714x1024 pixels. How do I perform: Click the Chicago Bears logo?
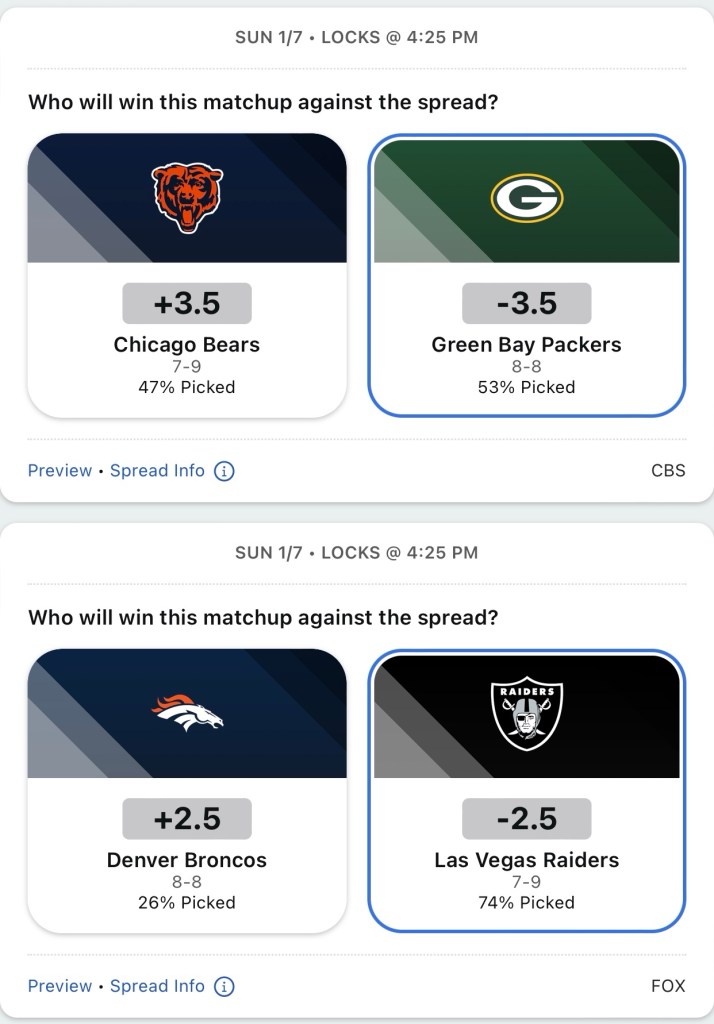(x=187, y=198)
